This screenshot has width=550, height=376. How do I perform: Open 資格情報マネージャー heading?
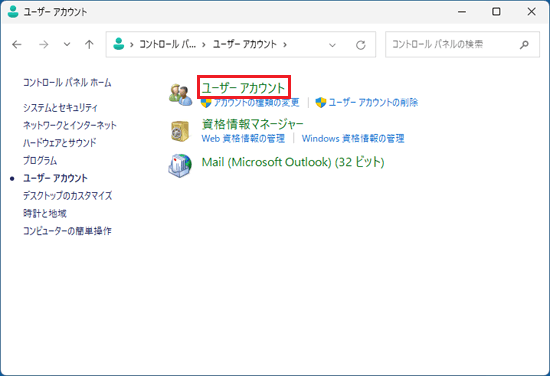click(x=252, y=124)
